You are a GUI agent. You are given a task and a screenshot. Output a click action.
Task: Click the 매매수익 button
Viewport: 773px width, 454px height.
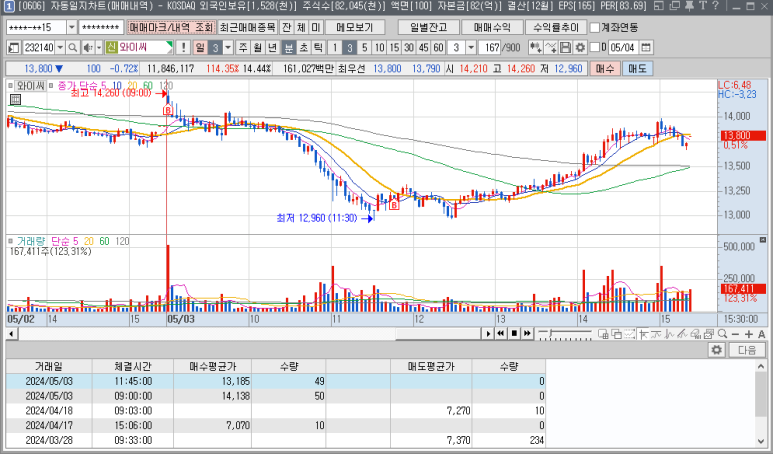[x=492, y=27]
